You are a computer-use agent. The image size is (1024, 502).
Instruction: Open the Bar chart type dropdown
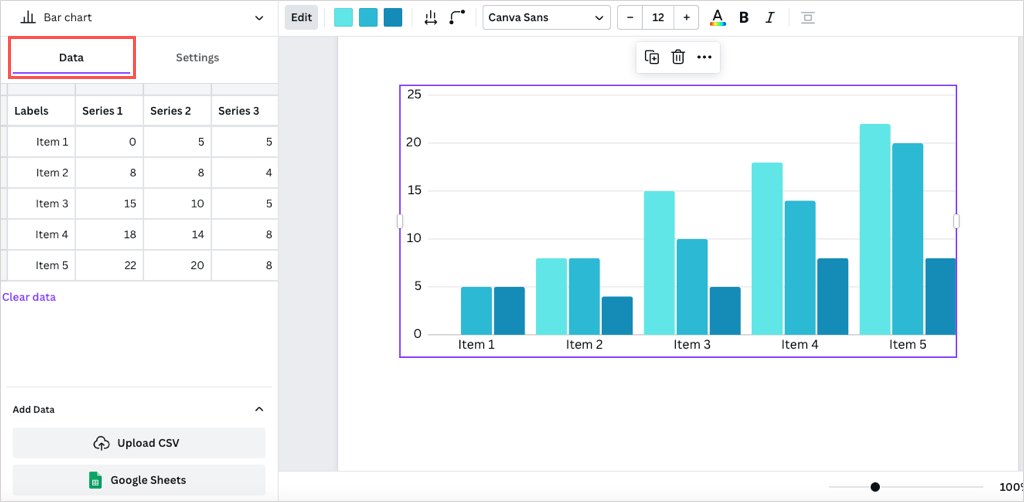tap(140, 18)
